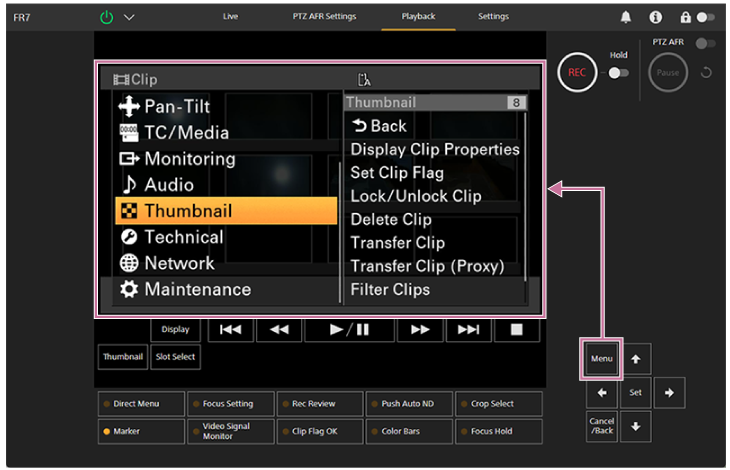Click the notification bell icon

click(x=626, y=17)
